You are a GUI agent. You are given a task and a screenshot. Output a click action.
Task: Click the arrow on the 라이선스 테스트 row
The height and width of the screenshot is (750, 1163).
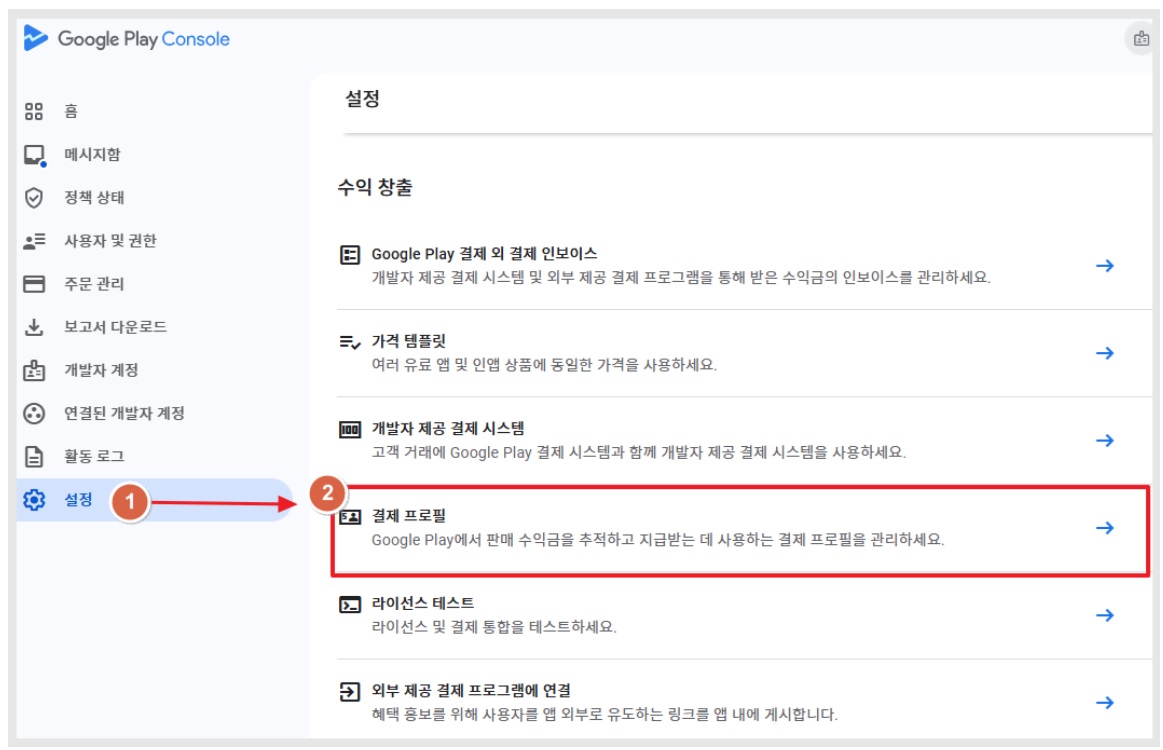coord(1104,616)
